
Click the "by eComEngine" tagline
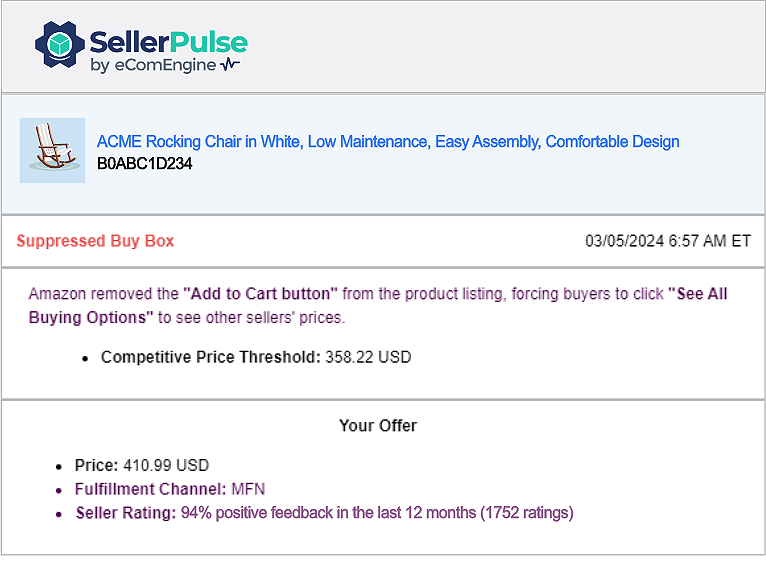click(153, 66)
